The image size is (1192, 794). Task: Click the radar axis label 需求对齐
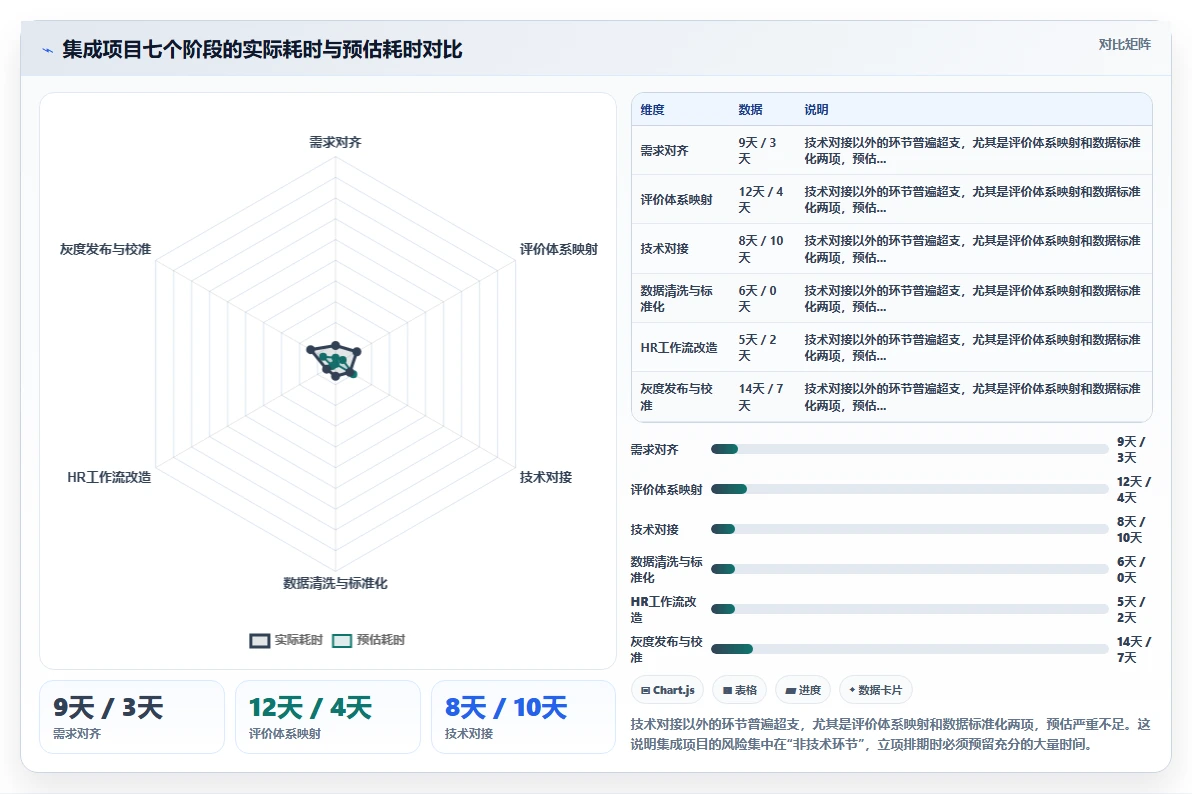pos(335,142)
